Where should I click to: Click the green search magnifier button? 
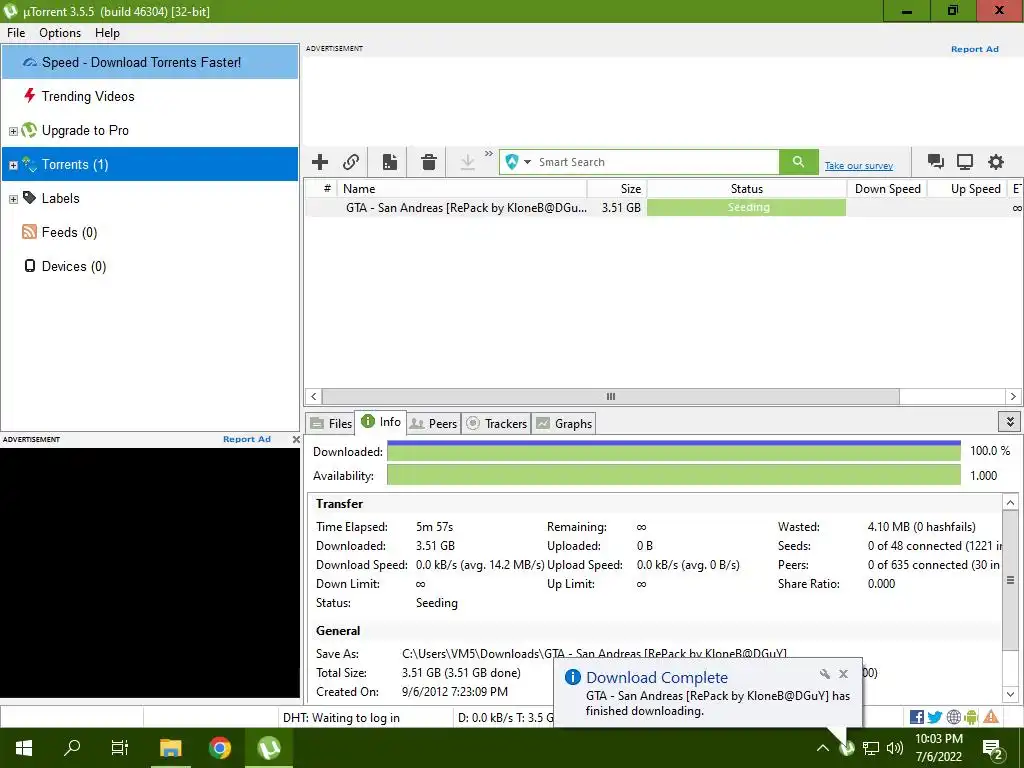pos(798,162)
